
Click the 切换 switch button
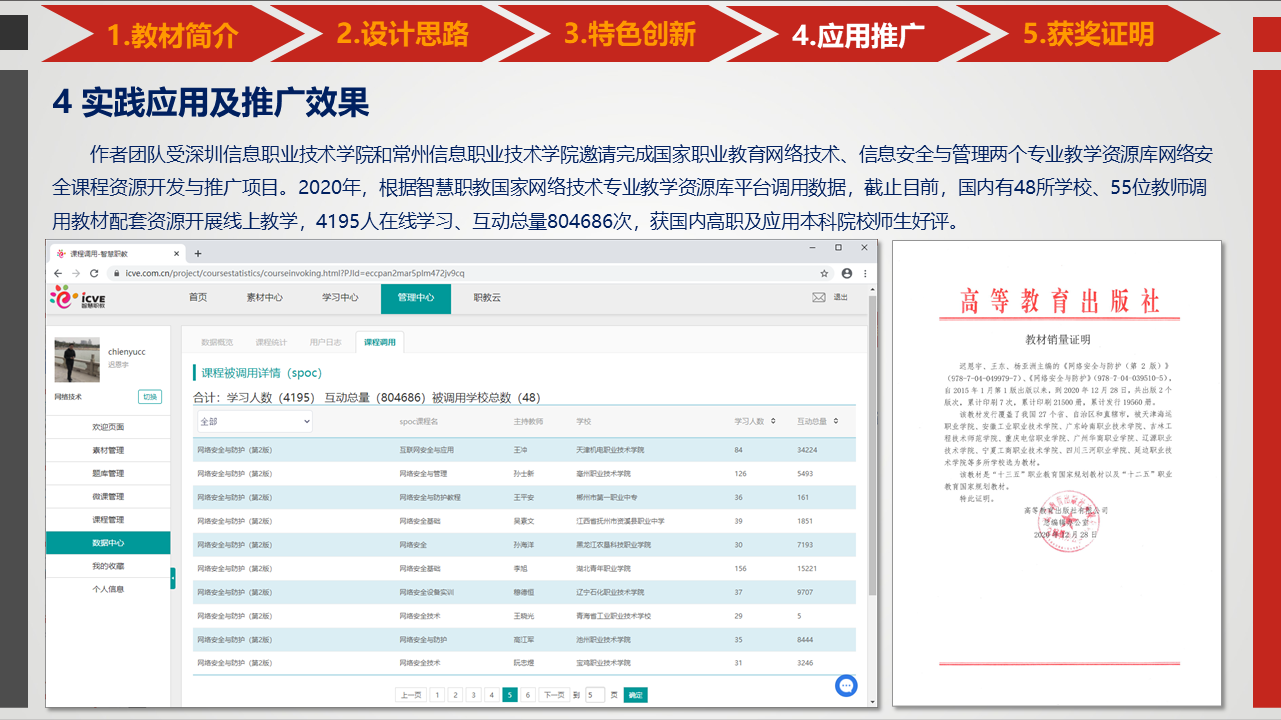click(150, 396)
